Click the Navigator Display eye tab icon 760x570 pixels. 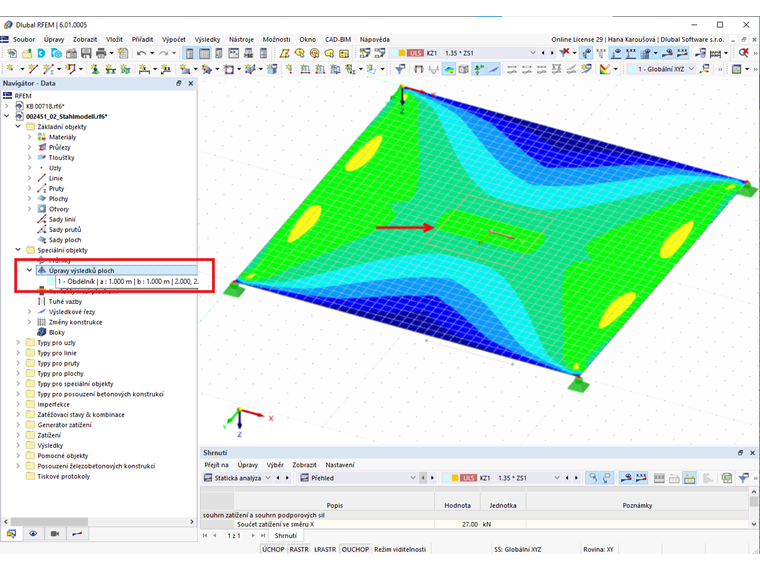click(x=33, y=534)
